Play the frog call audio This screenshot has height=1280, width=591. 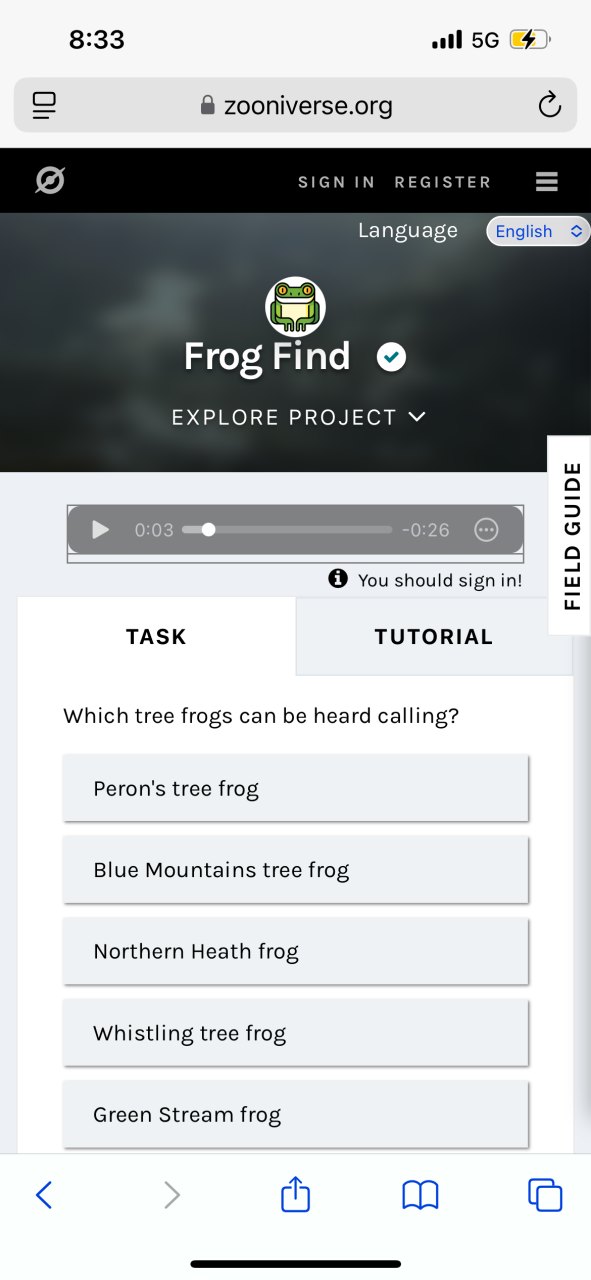(100, 530)
